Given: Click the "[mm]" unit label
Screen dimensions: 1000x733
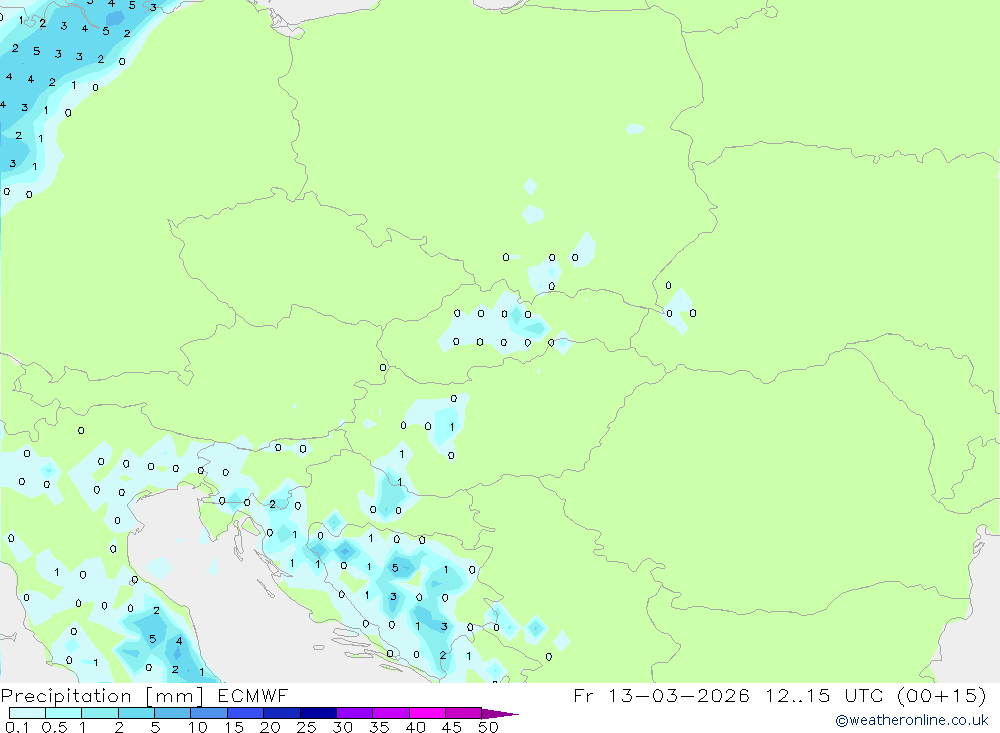Looking at the screenshot, I should (175, 696).
